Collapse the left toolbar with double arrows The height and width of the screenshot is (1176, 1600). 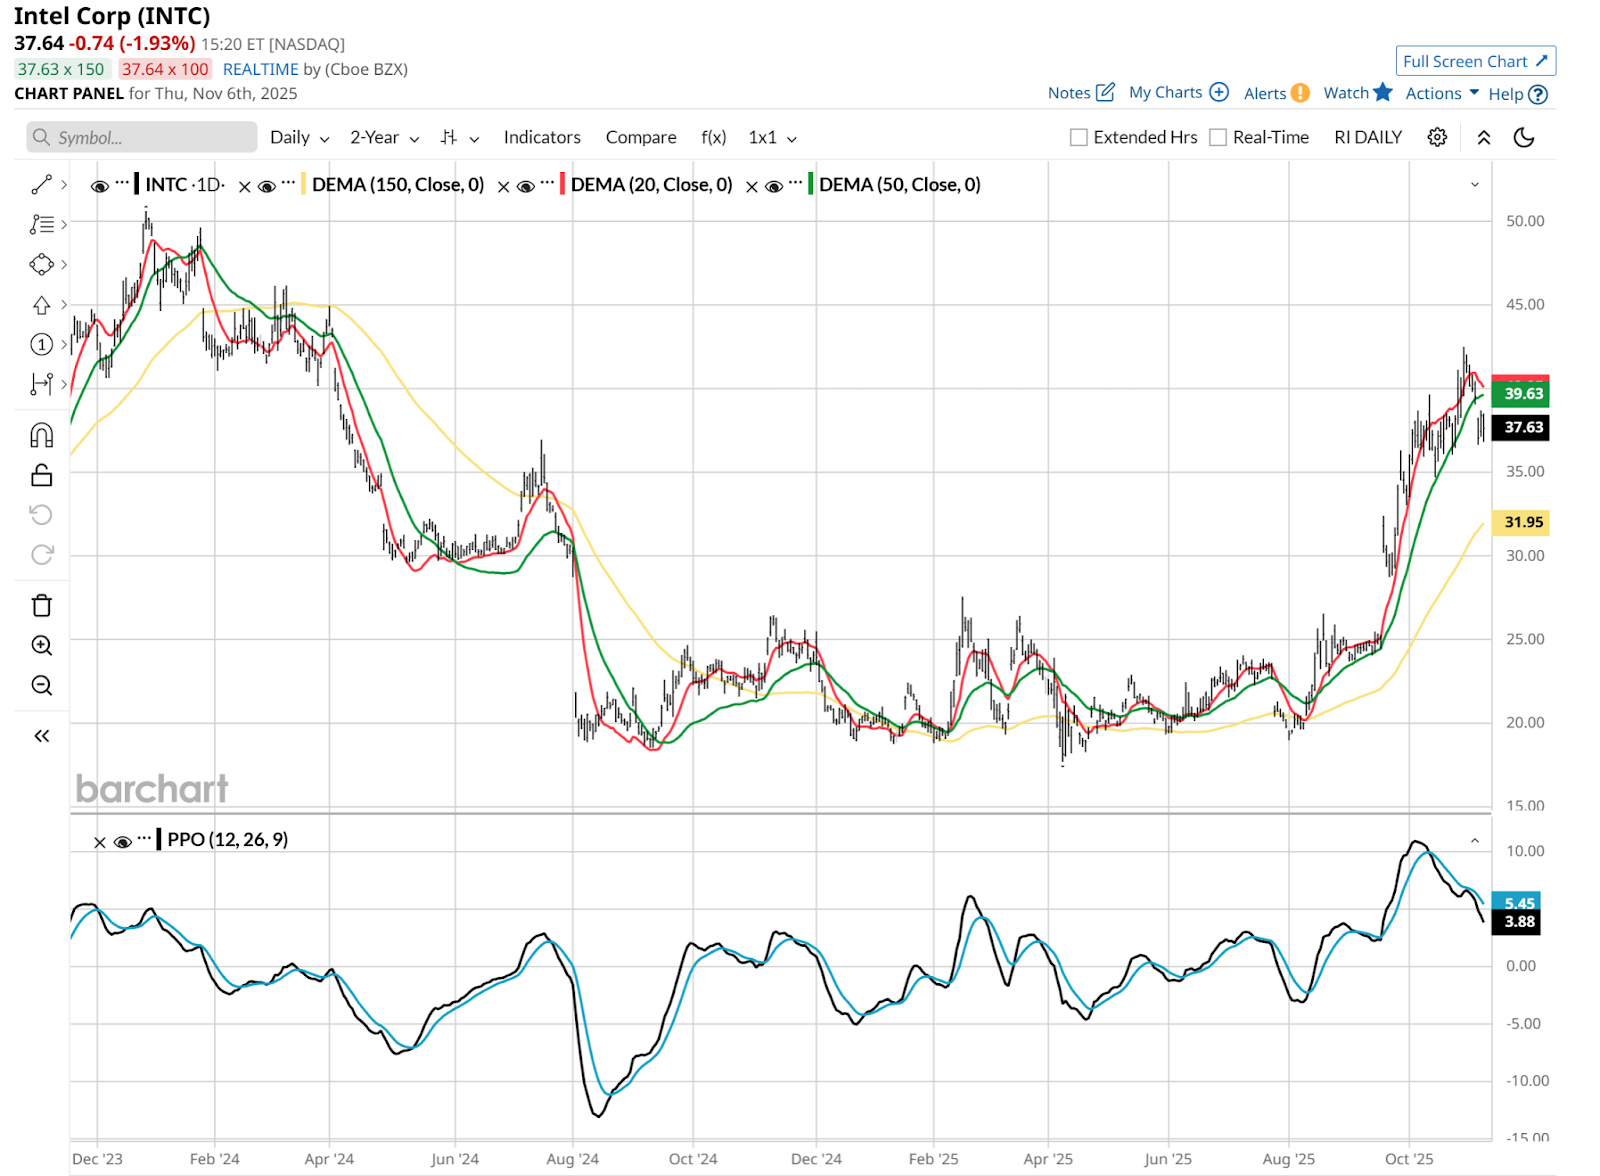41,736
